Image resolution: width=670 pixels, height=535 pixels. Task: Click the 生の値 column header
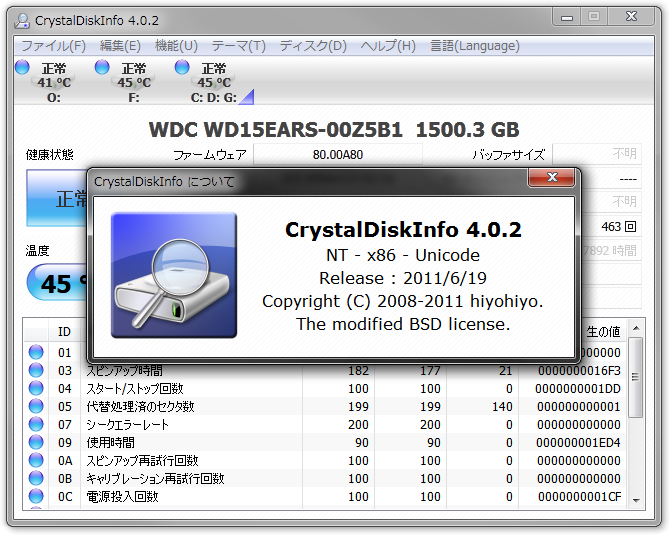[x=603, y=332]
